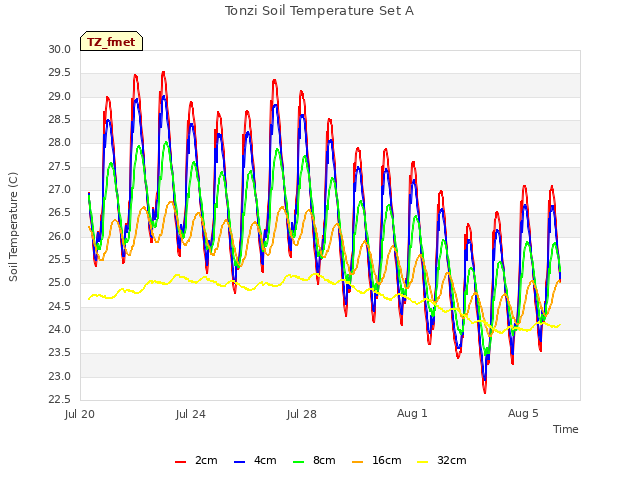Screen dimensions: 640x480
Task: Select the 8cm legend label
Action: click(x=324, y=460)
